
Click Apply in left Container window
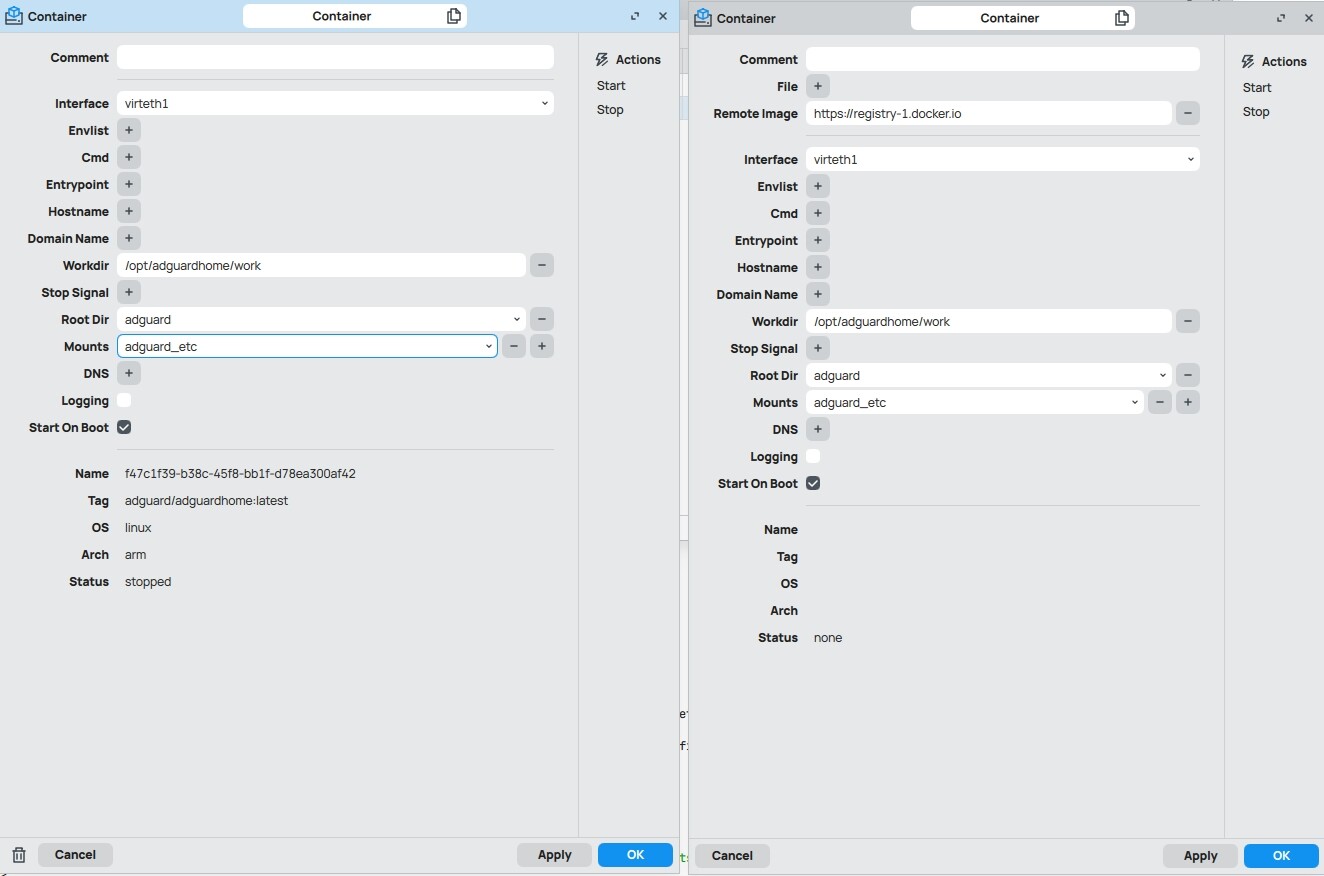coord(555,855)
